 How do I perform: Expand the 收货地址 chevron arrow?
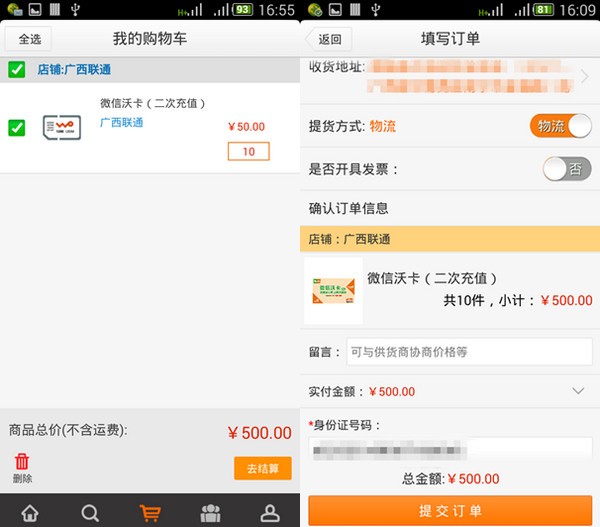(585, 76)
